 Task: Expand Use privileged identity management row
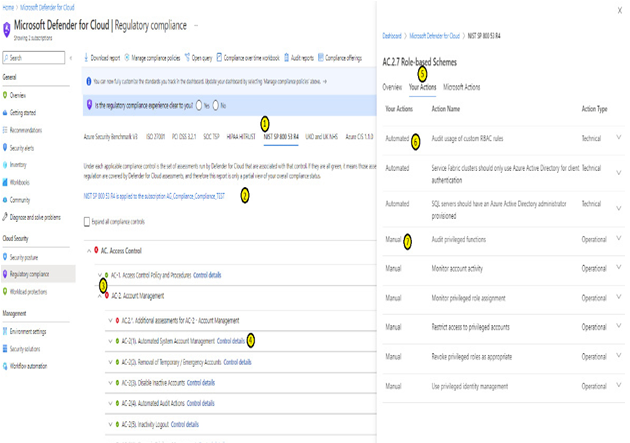619,385
